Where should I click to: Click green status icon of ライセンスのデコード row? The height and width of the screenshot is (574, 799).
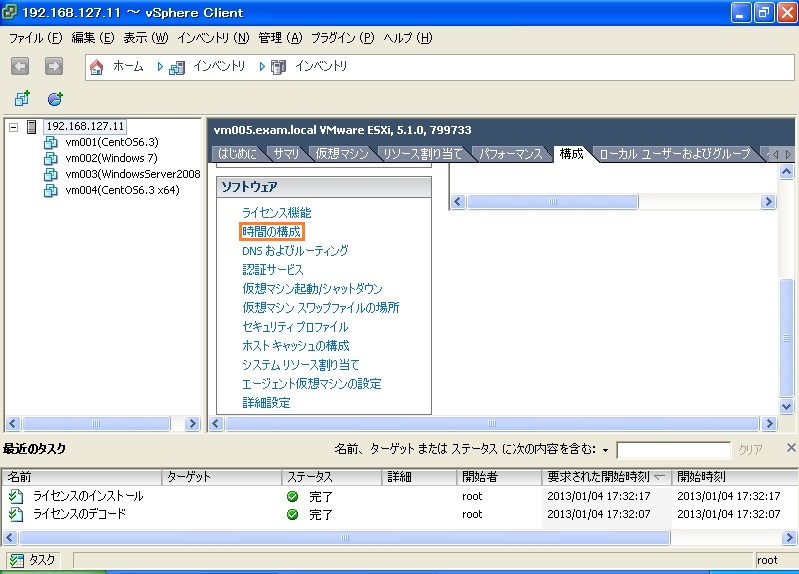292,514
